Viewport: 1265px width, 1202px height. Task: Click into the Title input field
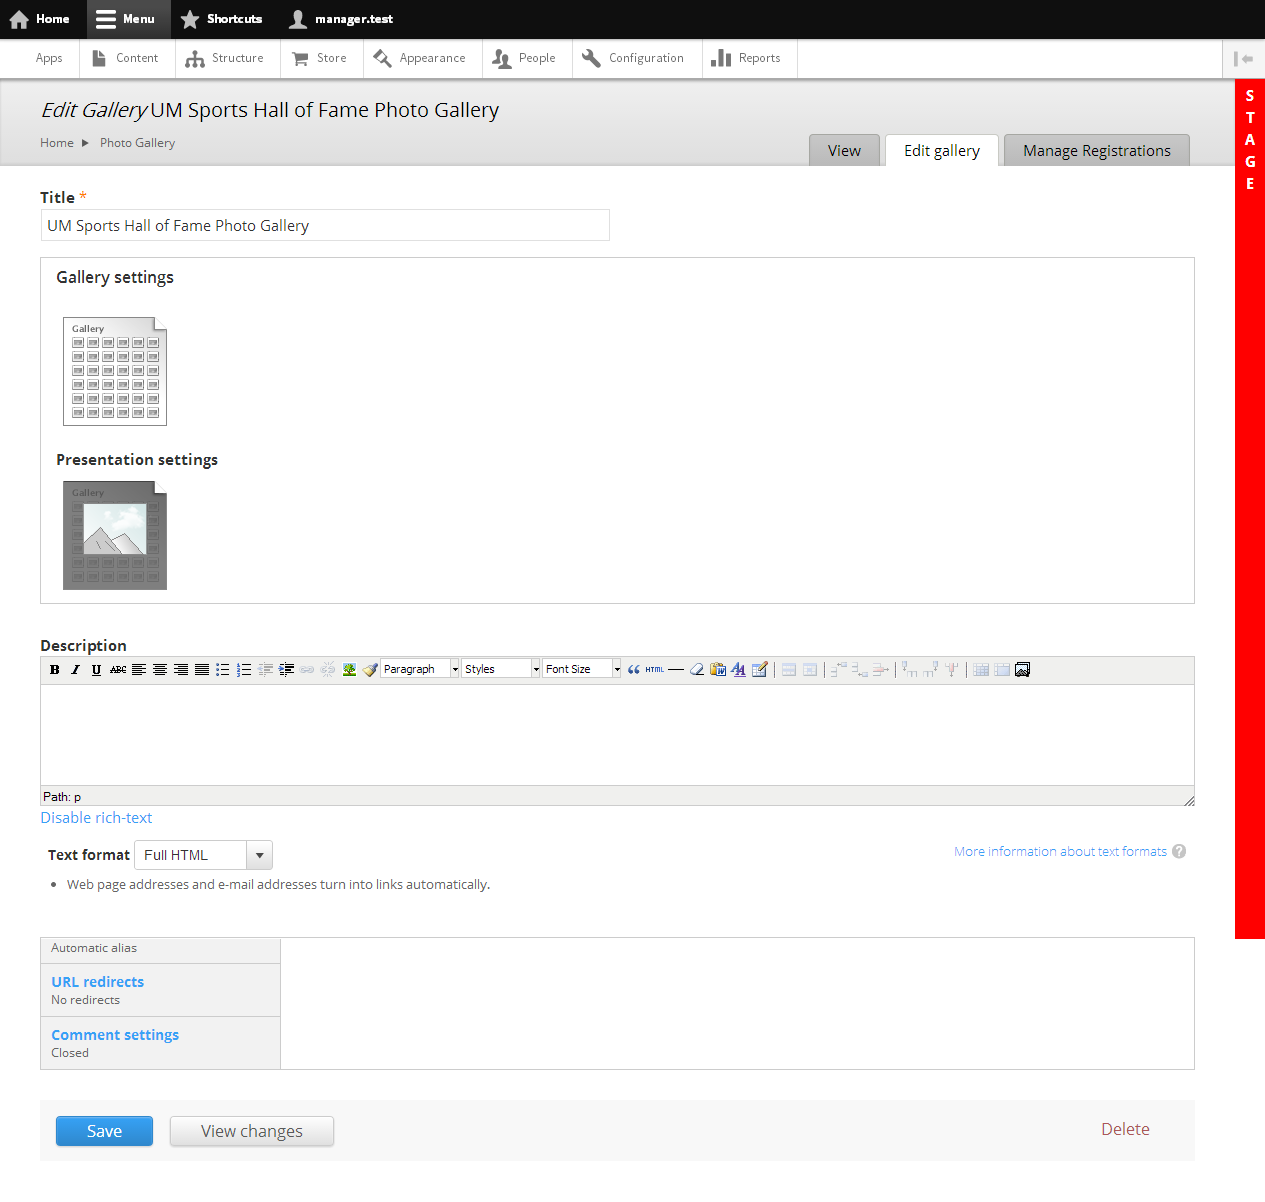pyautogui.click(x=325, y=225)
